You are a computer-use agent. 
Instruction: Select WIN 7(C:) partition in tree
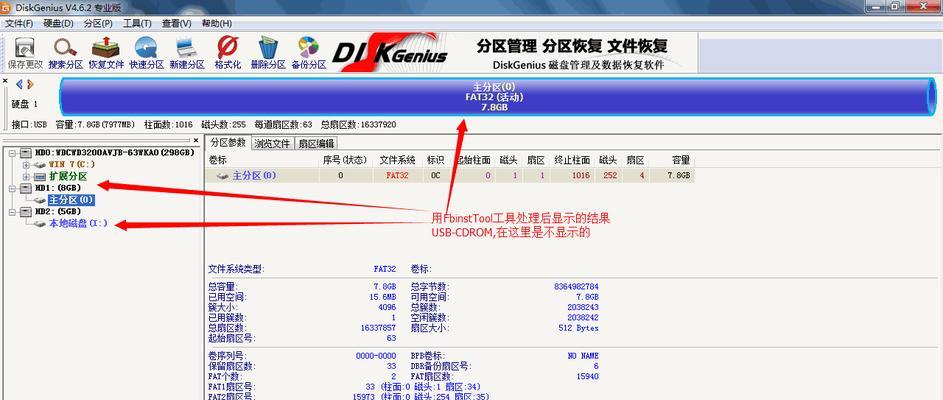72,164
